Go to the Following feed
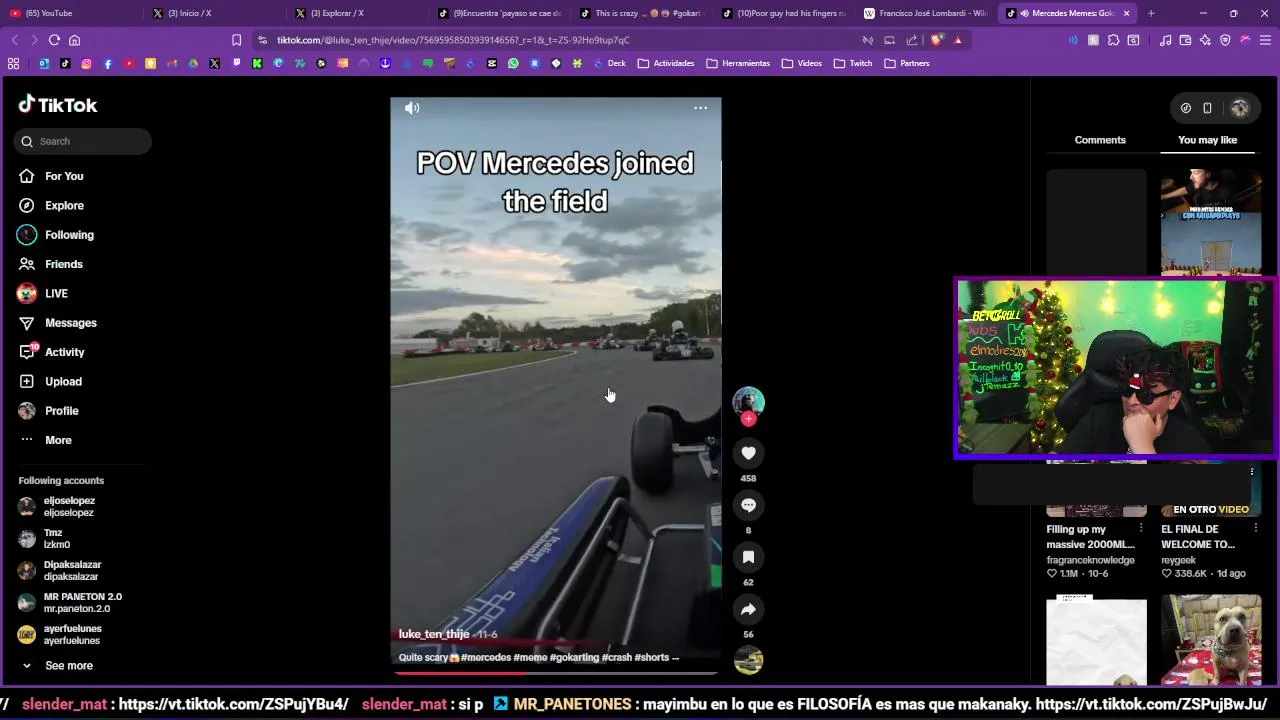Viewport: 1280px width, 720px height. (x=55, y=235)
